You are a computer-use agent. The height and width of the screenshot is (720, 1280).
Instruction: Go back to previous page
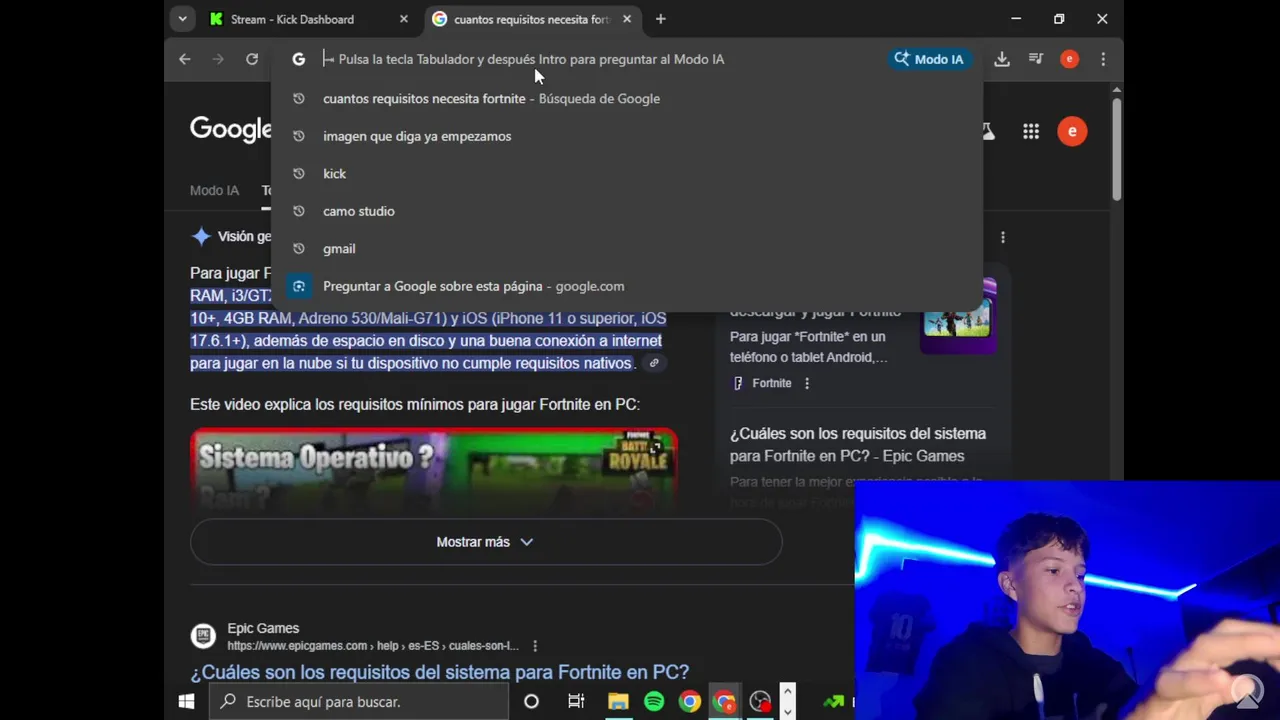(185, 59)
